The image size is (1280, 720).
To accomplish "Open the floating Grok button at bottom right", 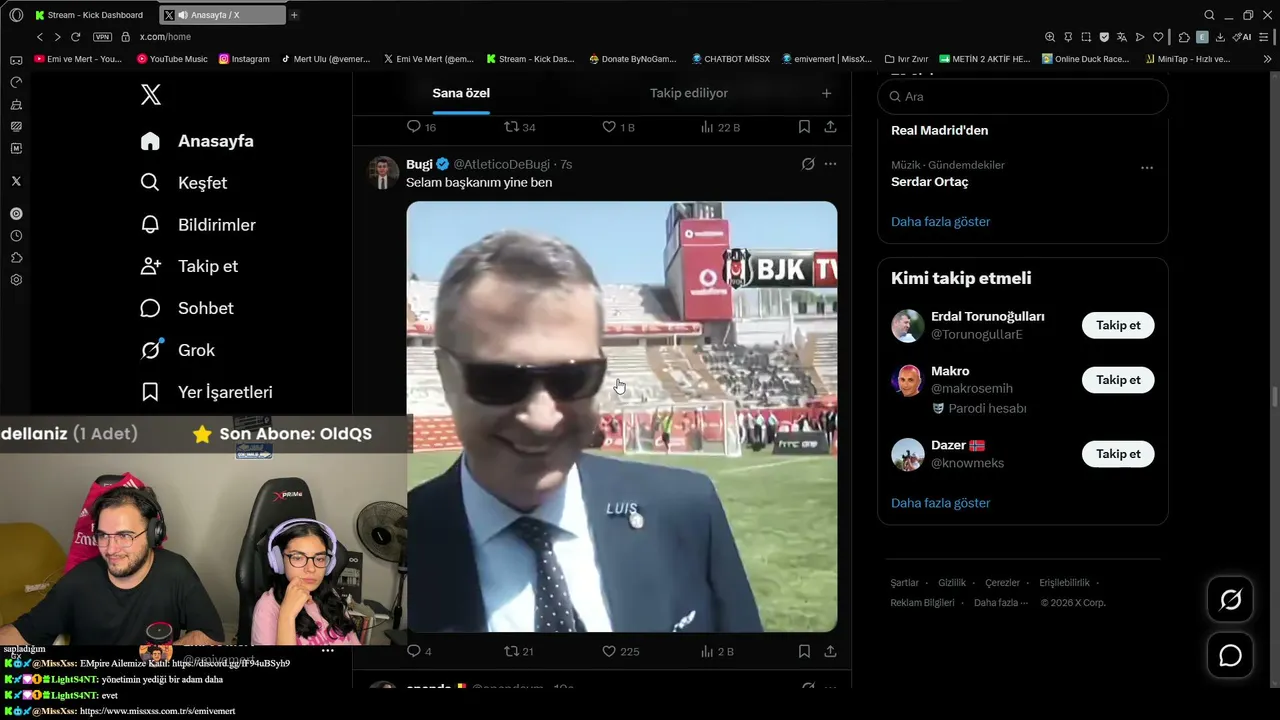I will point(1230,599).
